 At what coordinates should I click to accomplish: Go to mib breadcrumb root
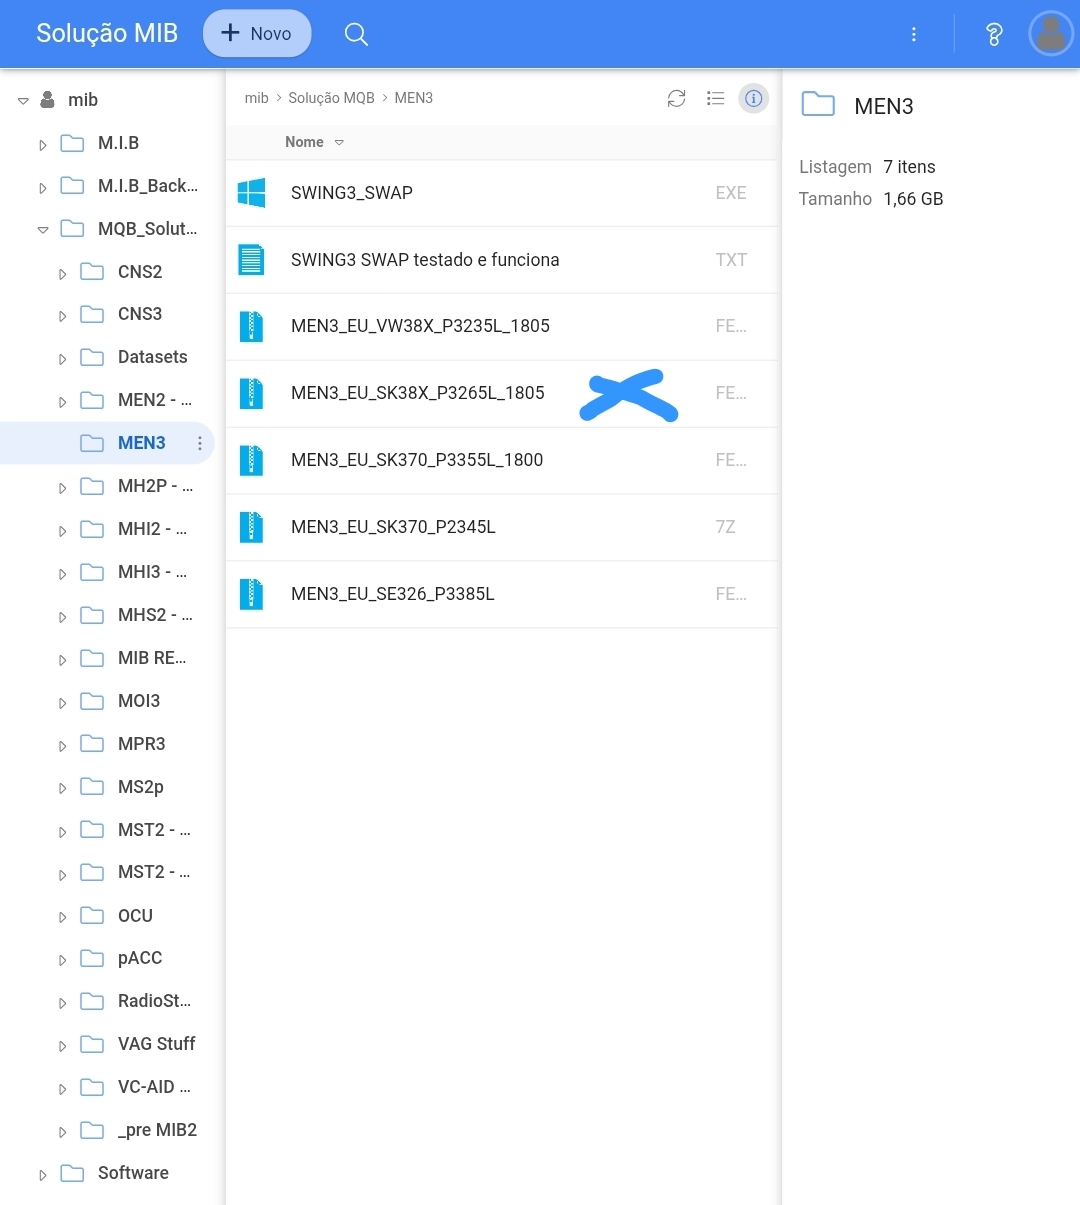[256, 98]
